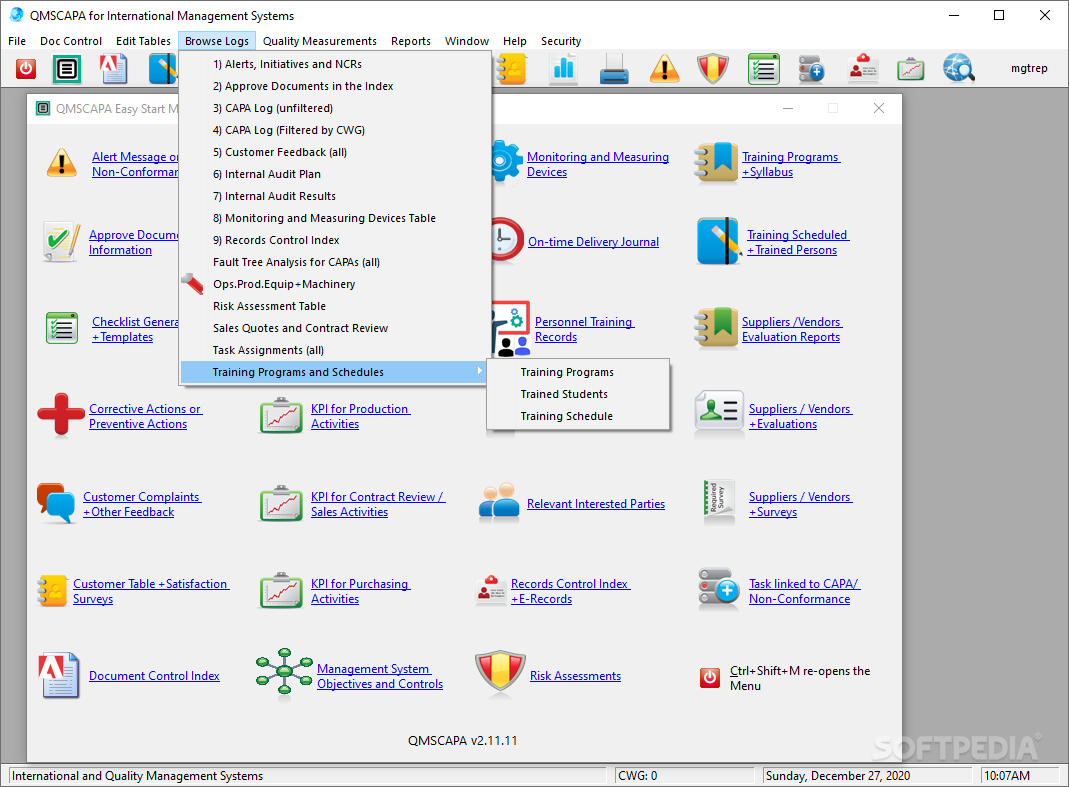Viewport: 1069px width, 787px height.
Task: Click the Management System Objectives network icon
Action: 284,673
